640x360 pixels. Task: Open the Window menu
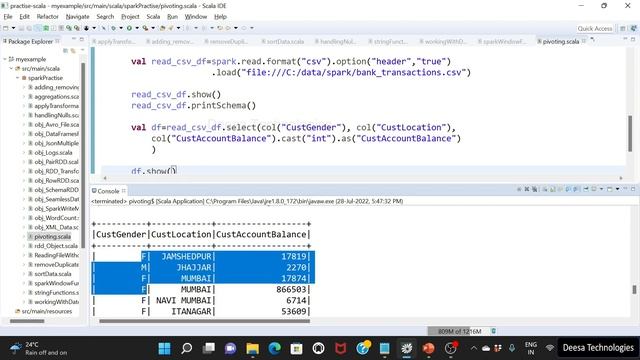[x=196, y=17]
